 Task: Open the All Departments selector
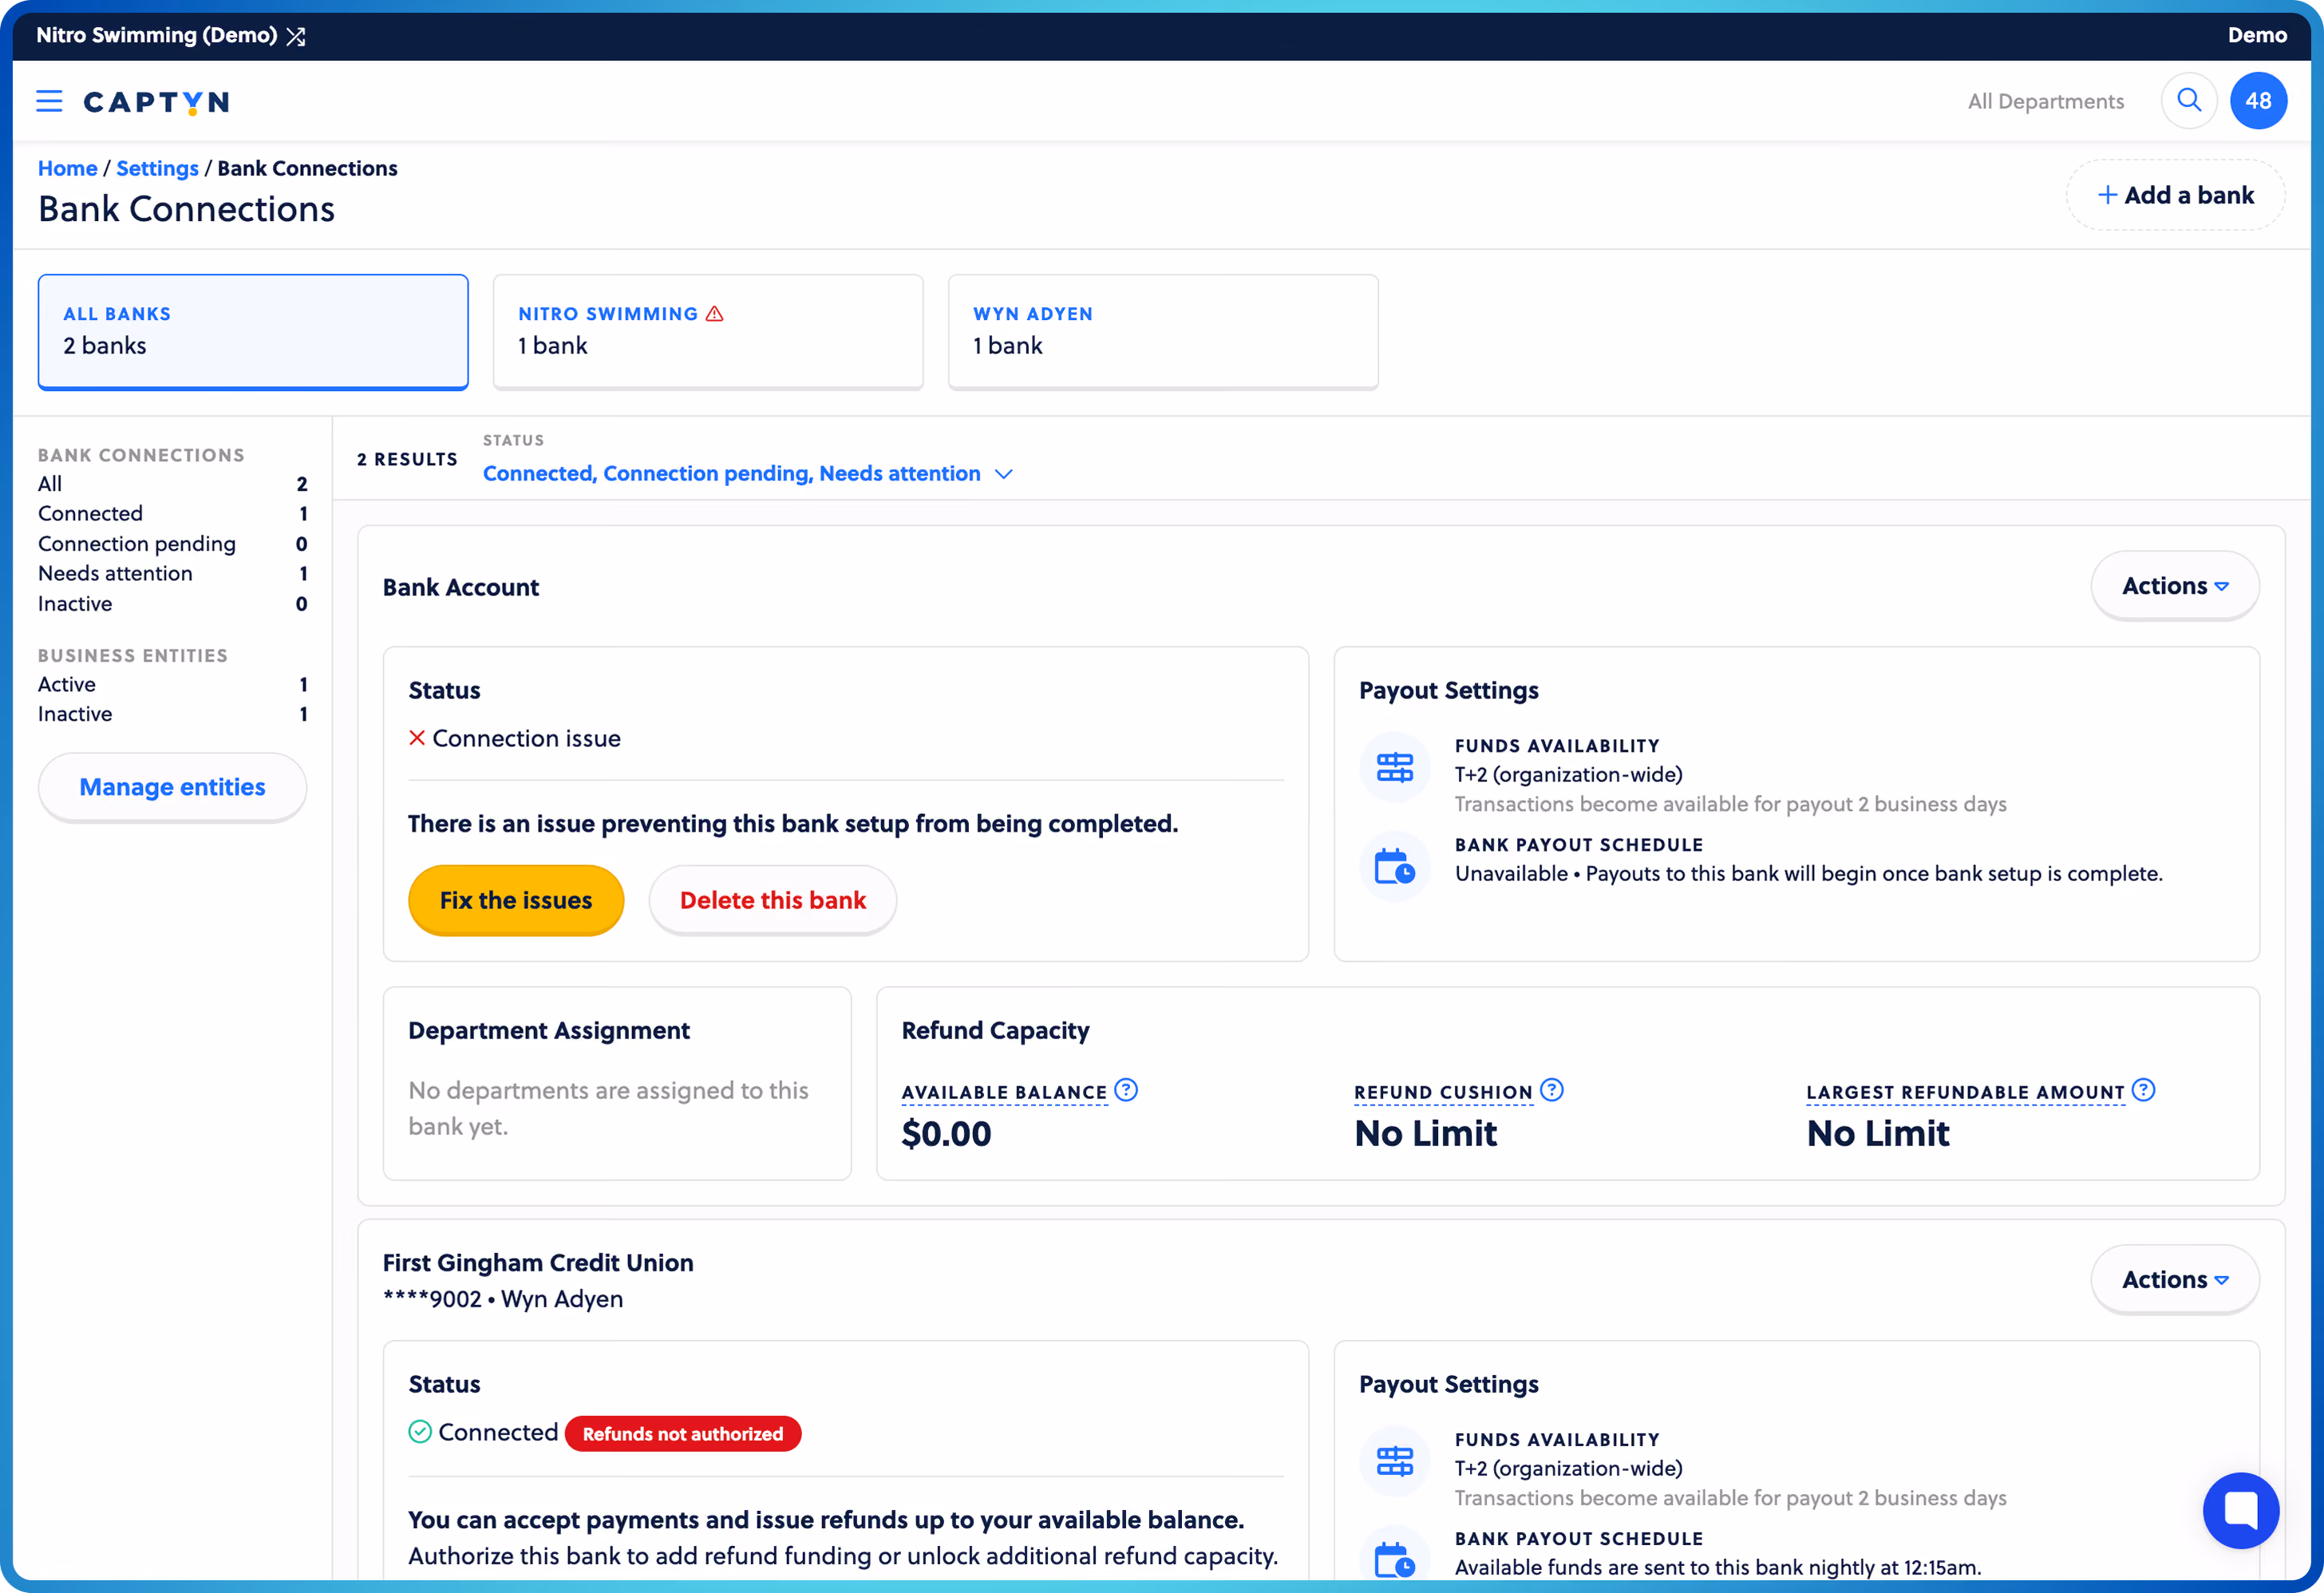tap(2045, 101)
